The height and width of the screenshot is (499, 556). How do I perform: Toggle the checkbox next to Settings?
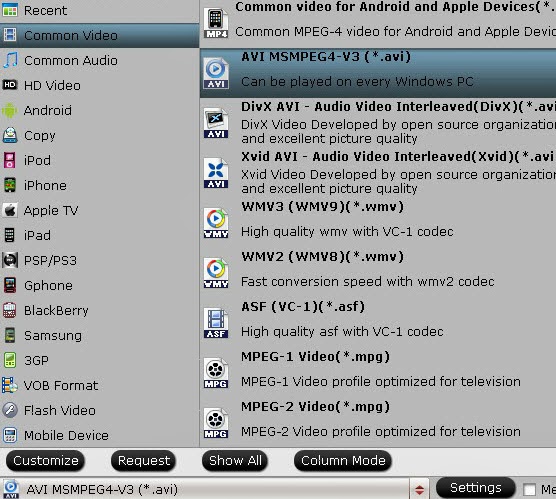coord(529,489)
